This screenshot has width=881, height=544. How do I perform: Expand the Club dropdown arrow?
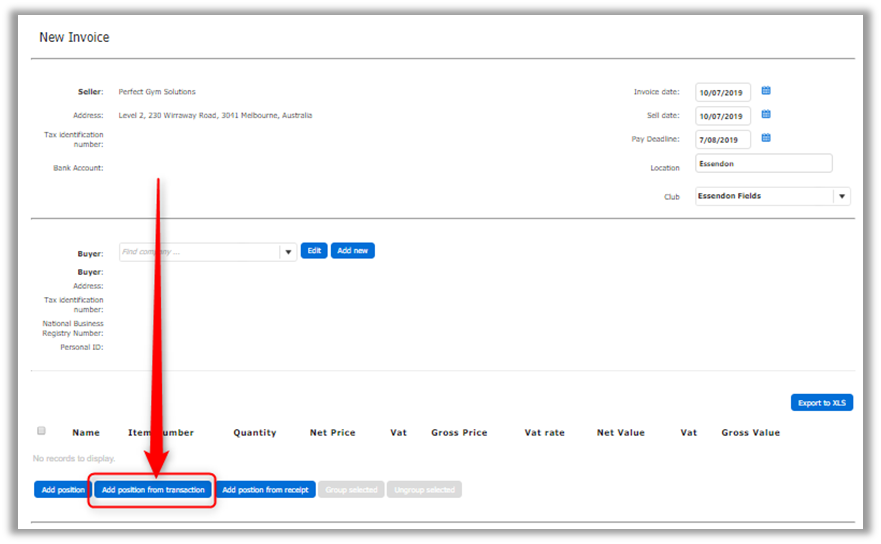coord(842,197)
